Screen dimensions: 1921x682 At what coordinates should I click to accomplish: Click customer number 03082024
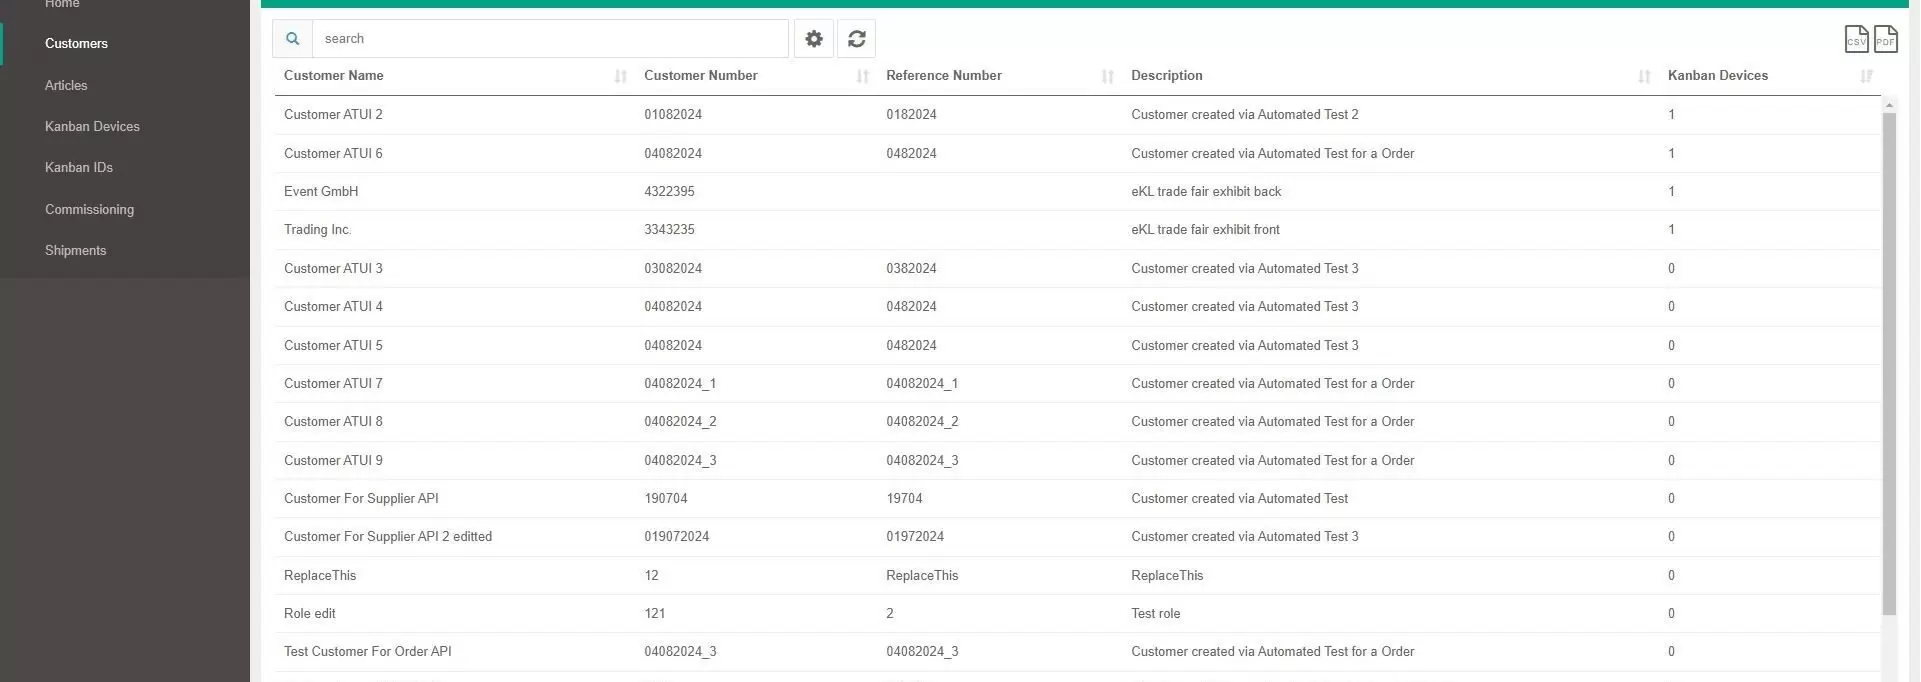pyautogui.click(x=673, y=269)
